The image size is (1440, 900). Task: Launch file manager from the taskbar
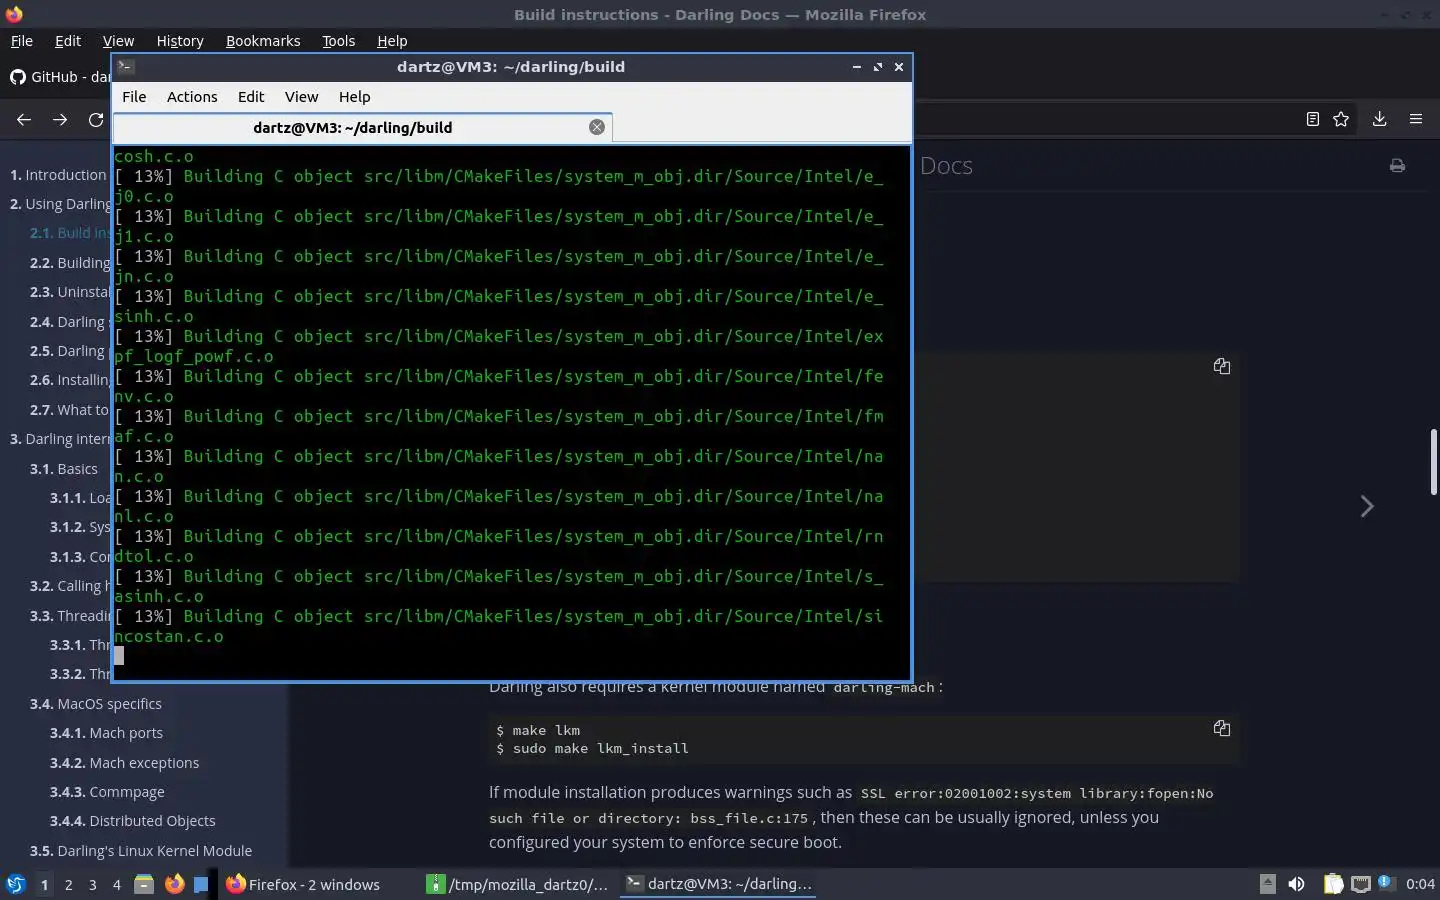[144, 884]
